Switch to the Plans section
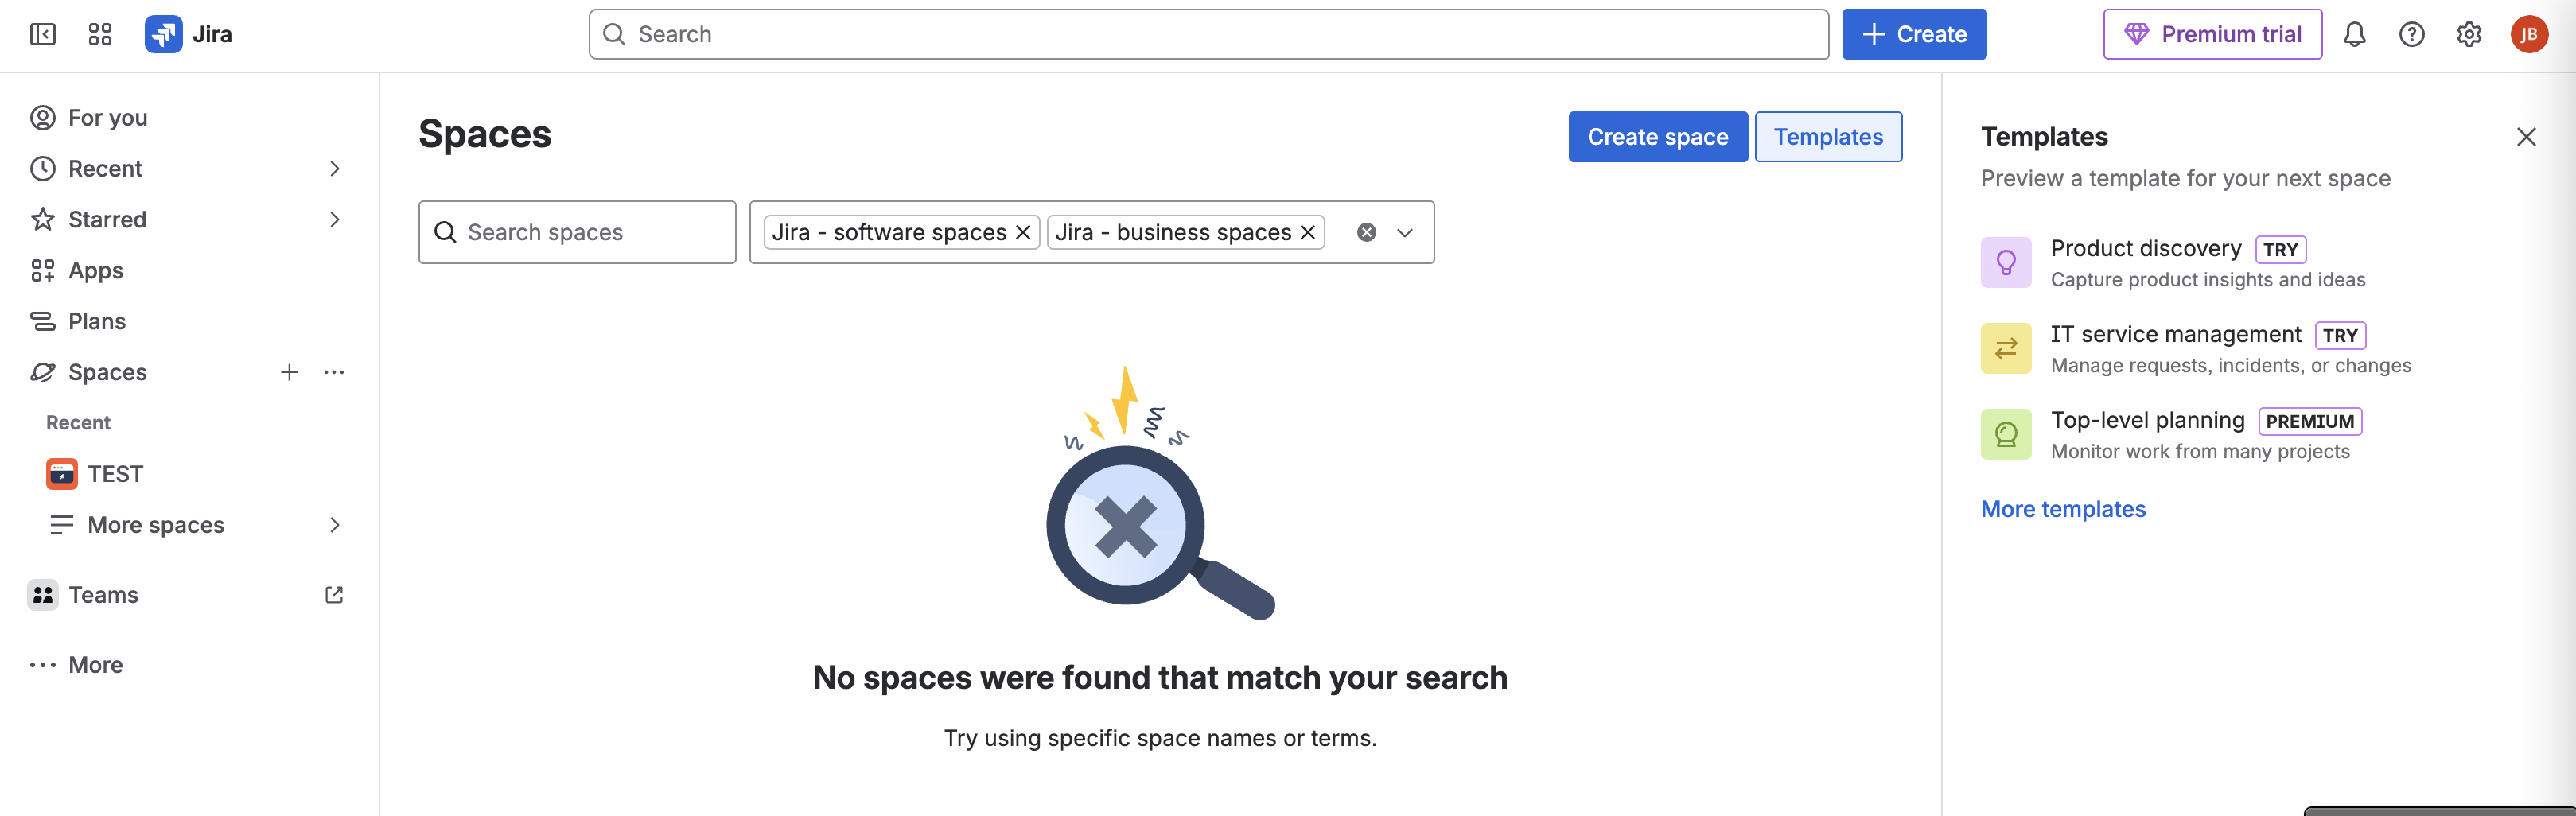This screenshot has width=2576, height=816. (96, 320)
